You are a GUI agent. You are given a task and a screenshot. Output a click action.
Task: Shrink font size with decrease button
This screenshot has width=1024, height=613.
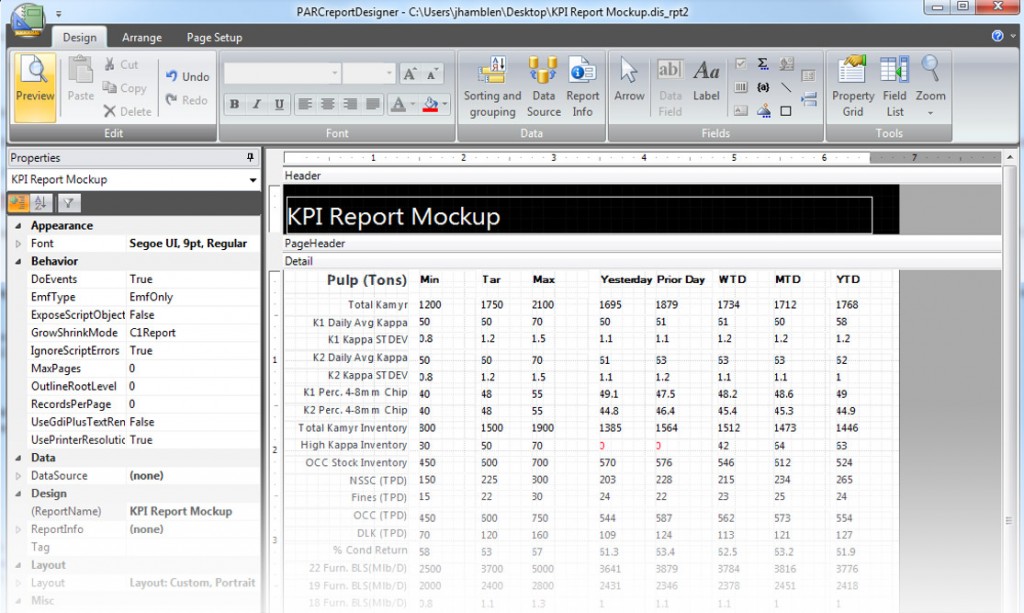point(432,74)
